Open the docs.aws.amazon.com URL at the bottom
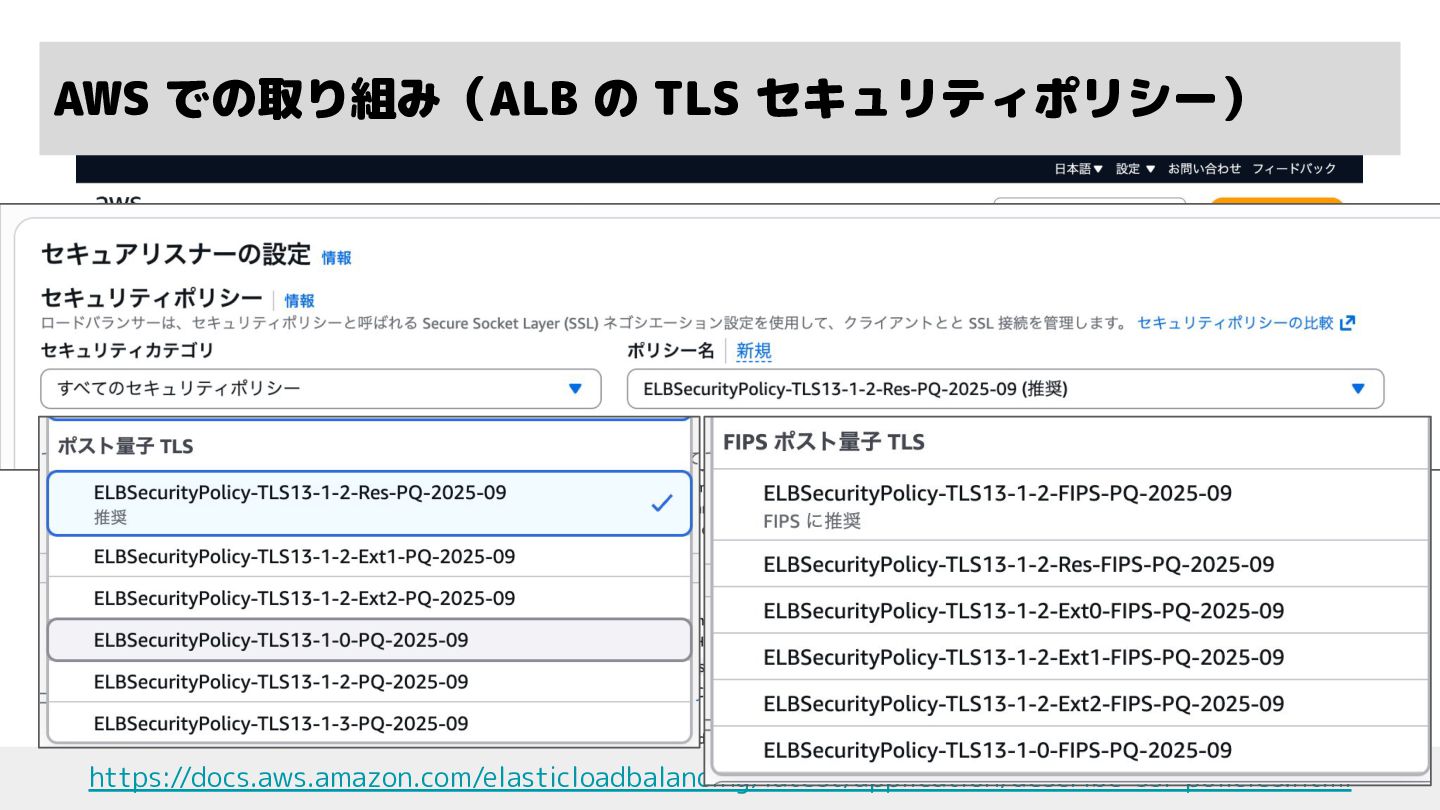 click(400, 777)
